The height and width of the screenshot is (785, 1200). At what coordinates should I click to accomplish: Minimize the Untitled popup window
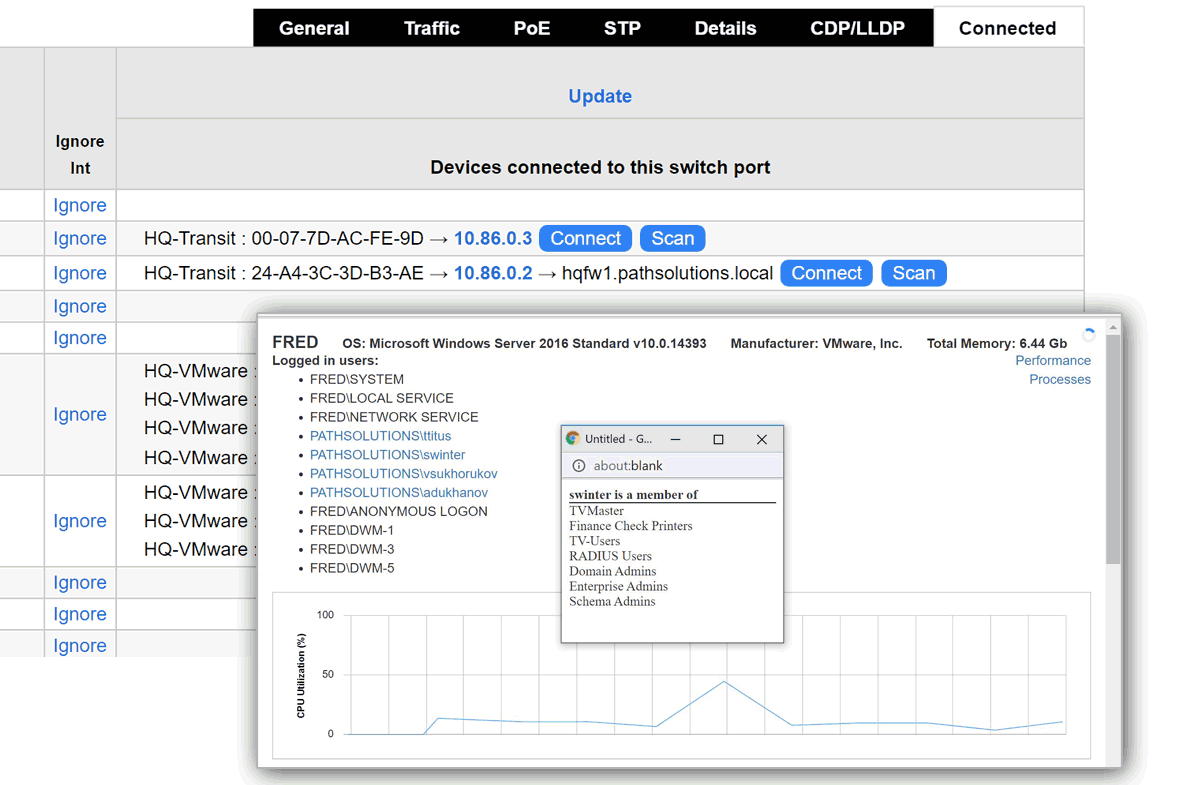[x=676, y=439]
